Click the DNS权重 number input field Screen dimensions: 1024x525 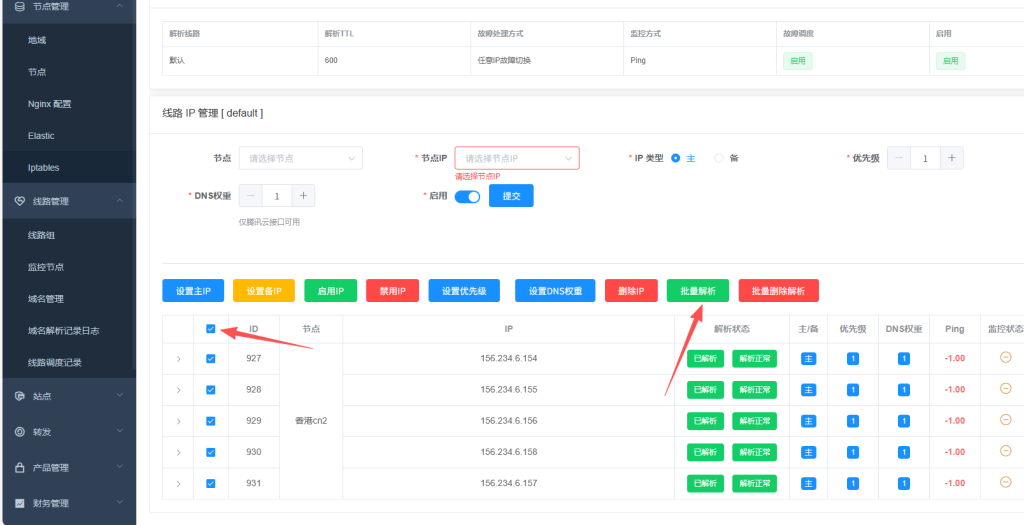(277, 195)
